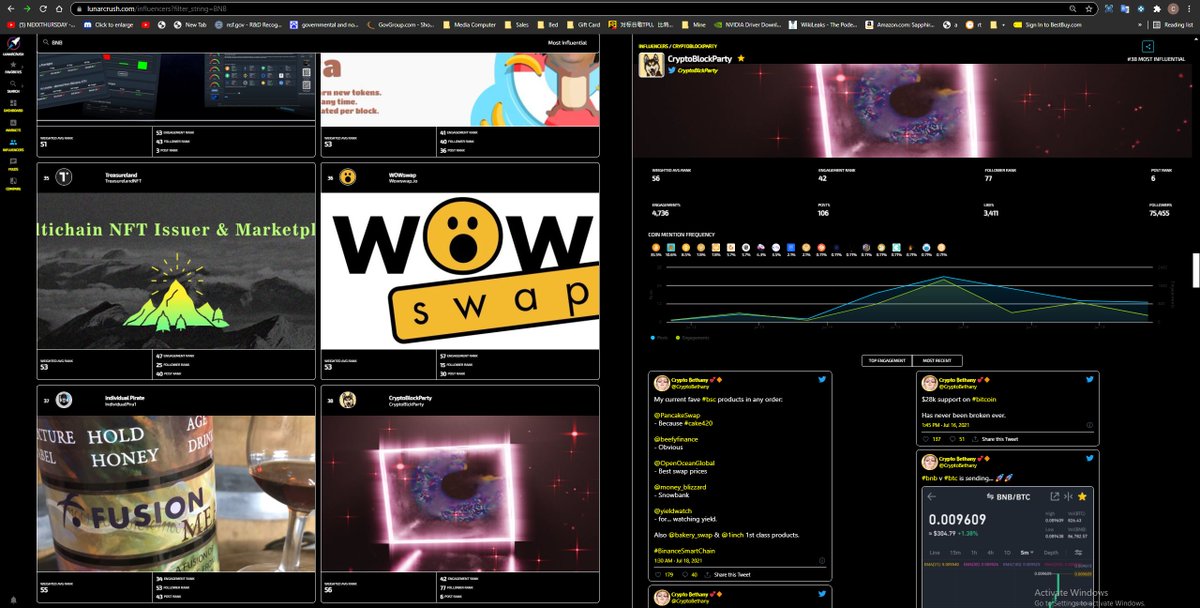The height and width of the screenshot is (608, 1200).
Task: Open Feeds in the left sidebar
Action: pos(13,165)
